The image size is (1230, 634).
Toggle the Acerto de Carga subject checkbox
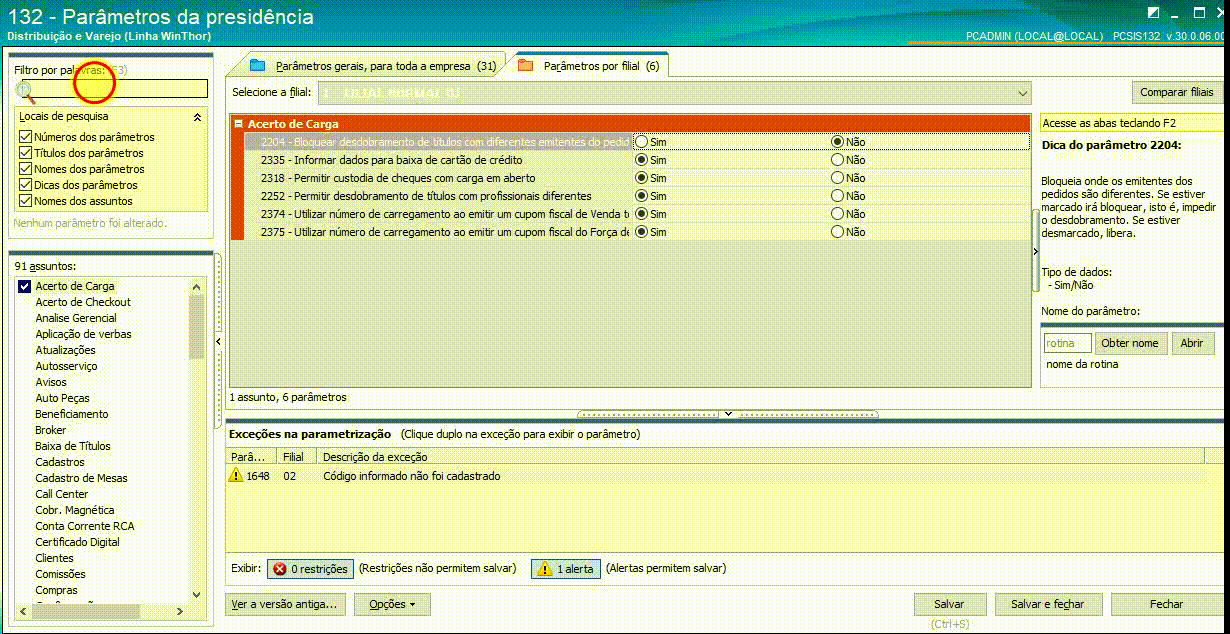click(25, 286)
